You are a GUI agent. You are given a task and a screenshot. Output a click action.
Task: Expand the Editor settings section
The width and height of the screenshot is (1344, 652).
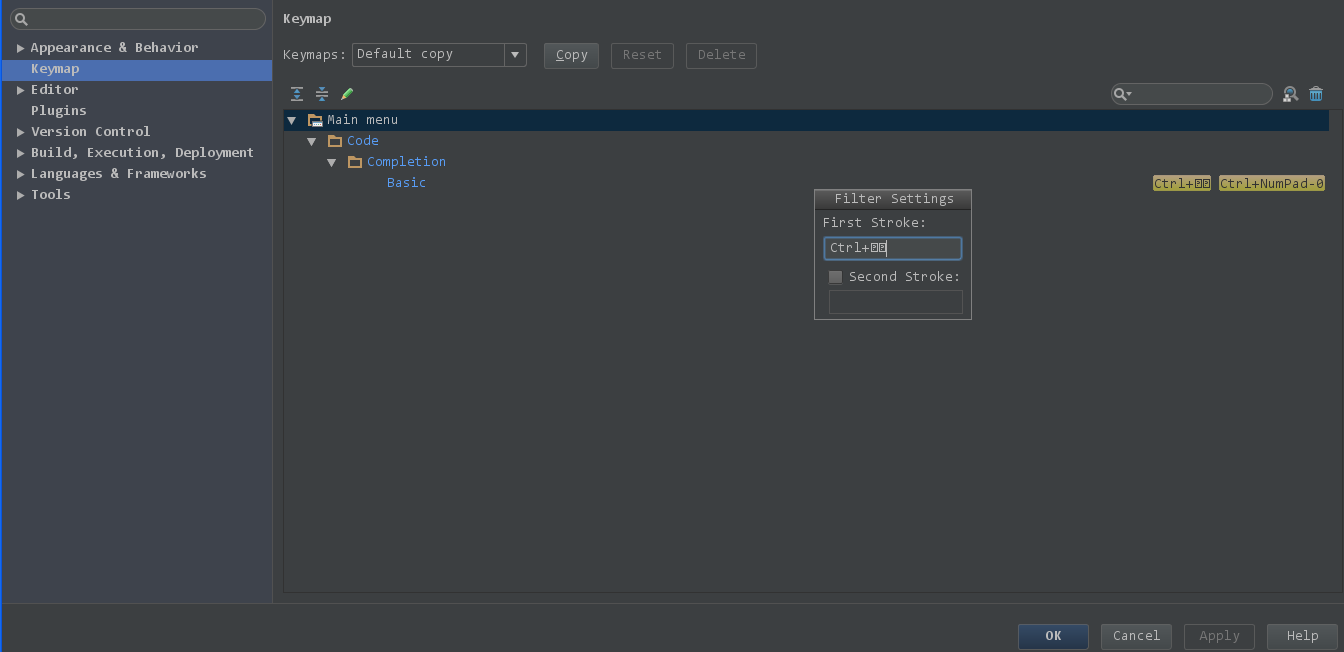coord(20,90)
